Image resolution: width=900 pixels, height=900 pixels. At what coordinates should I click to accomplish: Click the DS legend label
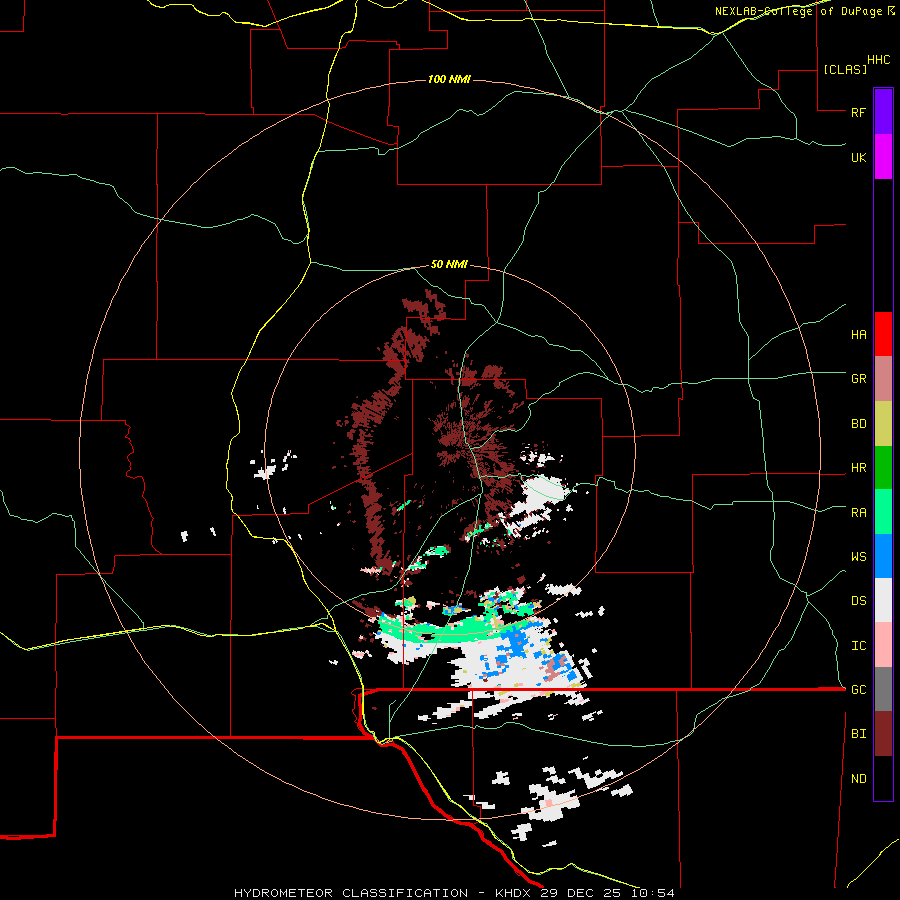pos(858,601)
